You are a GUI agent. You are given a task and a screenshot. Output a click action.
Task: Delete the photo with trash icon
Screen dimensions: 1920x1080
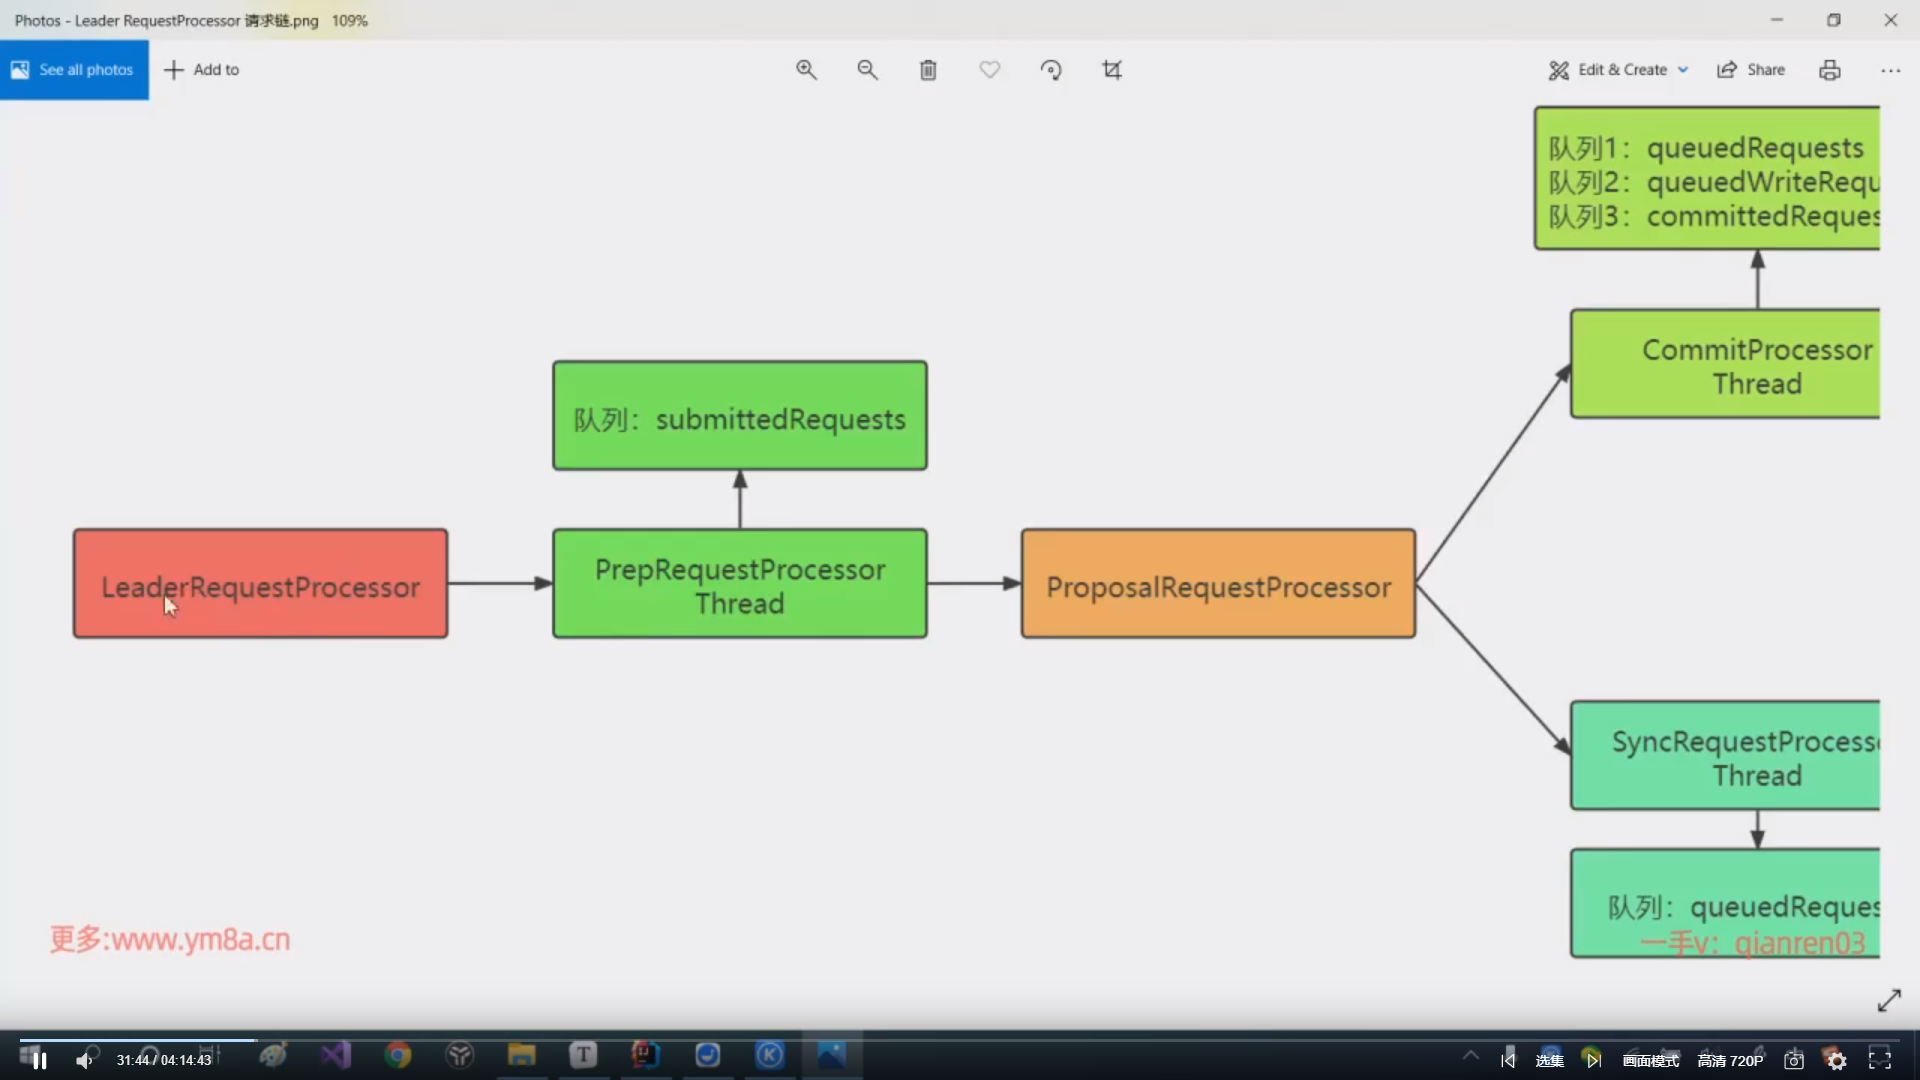[x=928, y=70]
